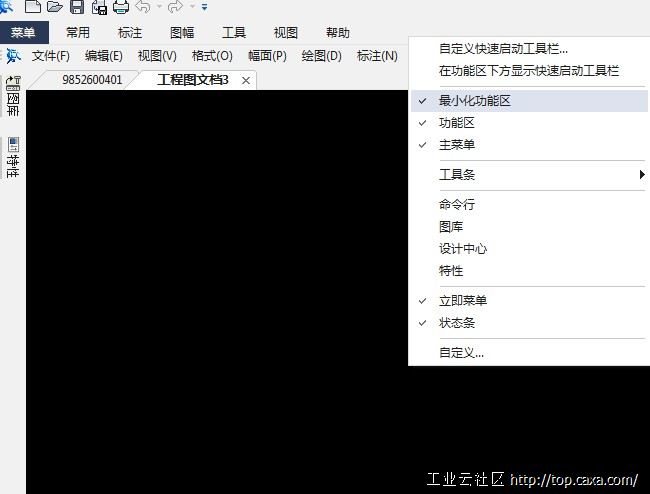The image size is (650, 494).
Task: Click the Save floppy disk icon
Action: 77,6
